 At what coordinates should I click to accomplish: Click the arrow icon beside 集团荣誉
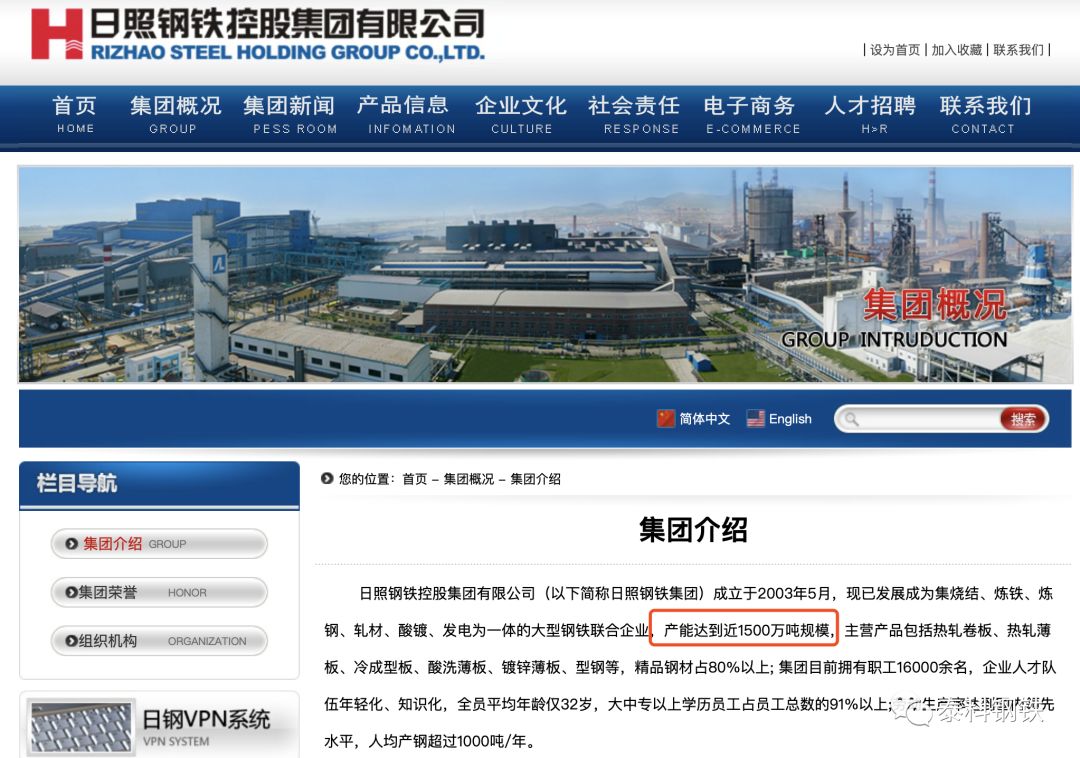click(x=72, y=592)
